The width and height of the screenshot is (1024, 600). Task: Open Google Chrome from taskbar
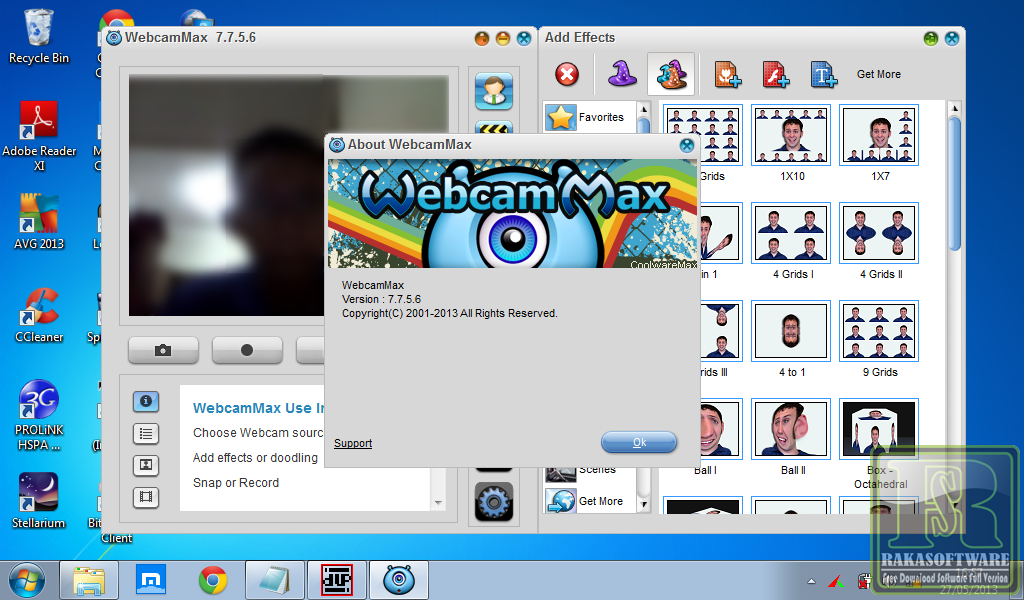[x=213, y=580]
